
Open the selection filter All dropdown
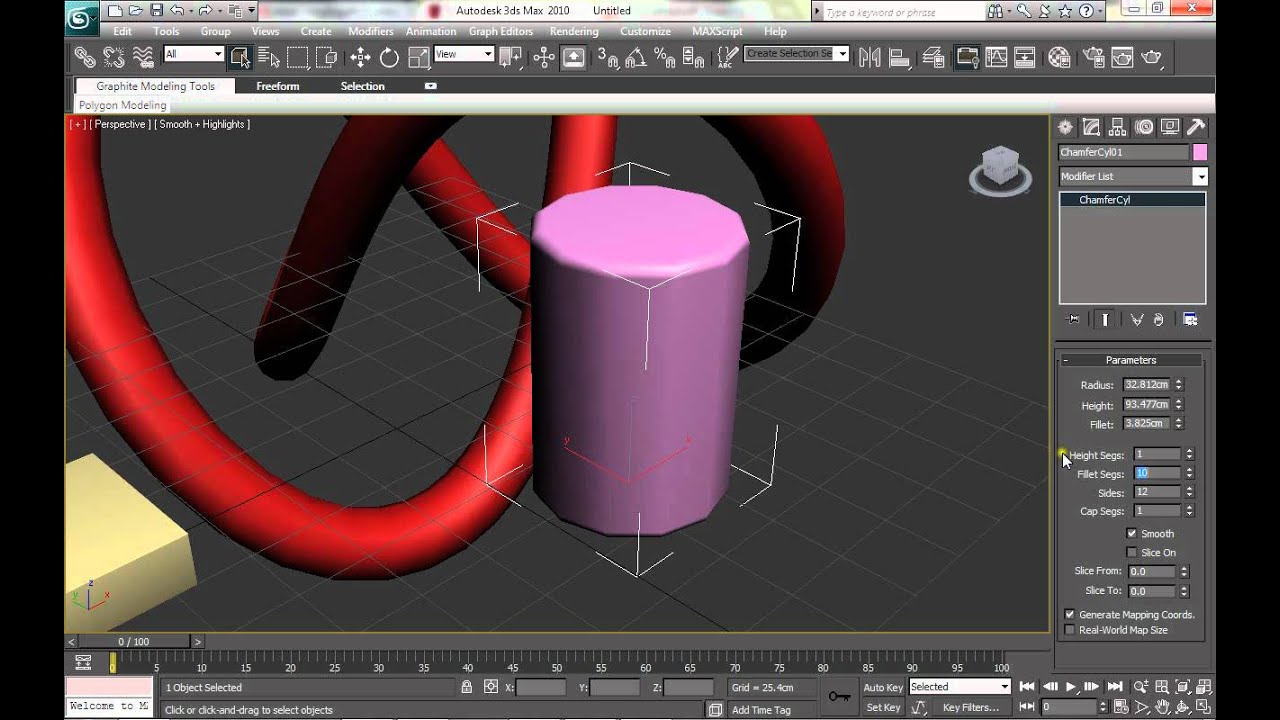click(x=193, y=54)
